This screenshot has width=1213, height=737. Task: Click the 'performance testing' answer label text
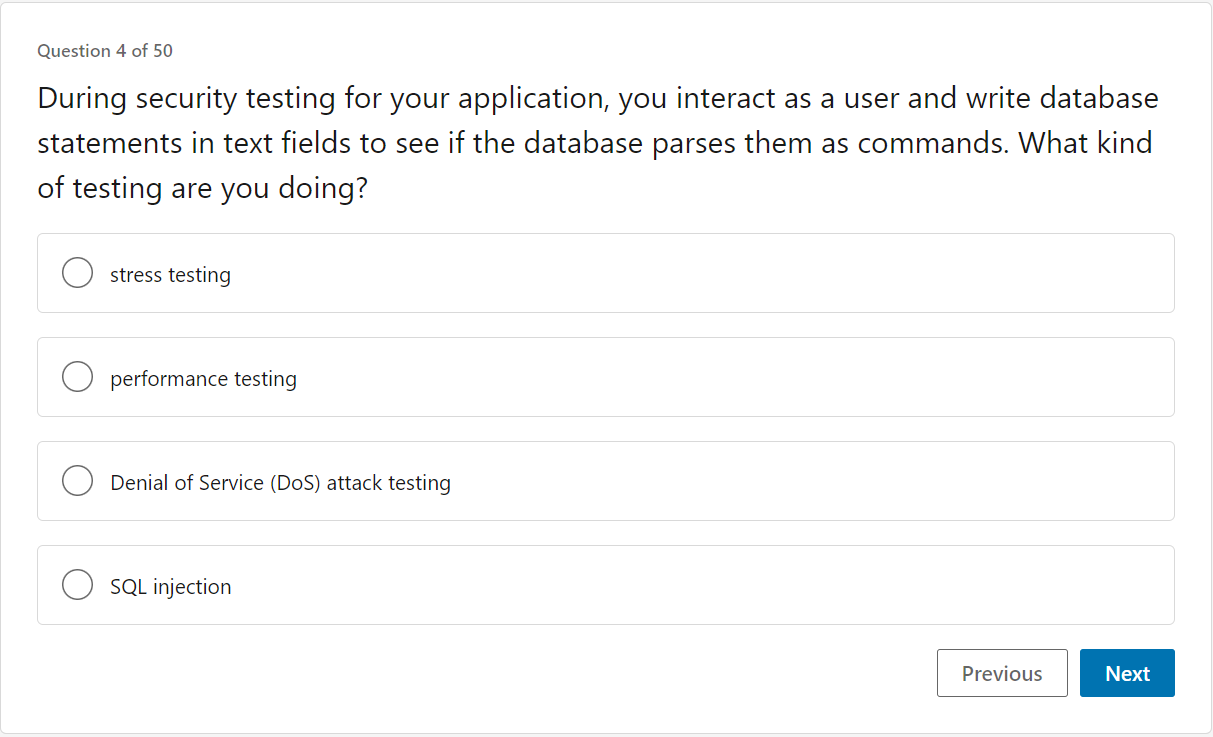(x=203, y=379)
